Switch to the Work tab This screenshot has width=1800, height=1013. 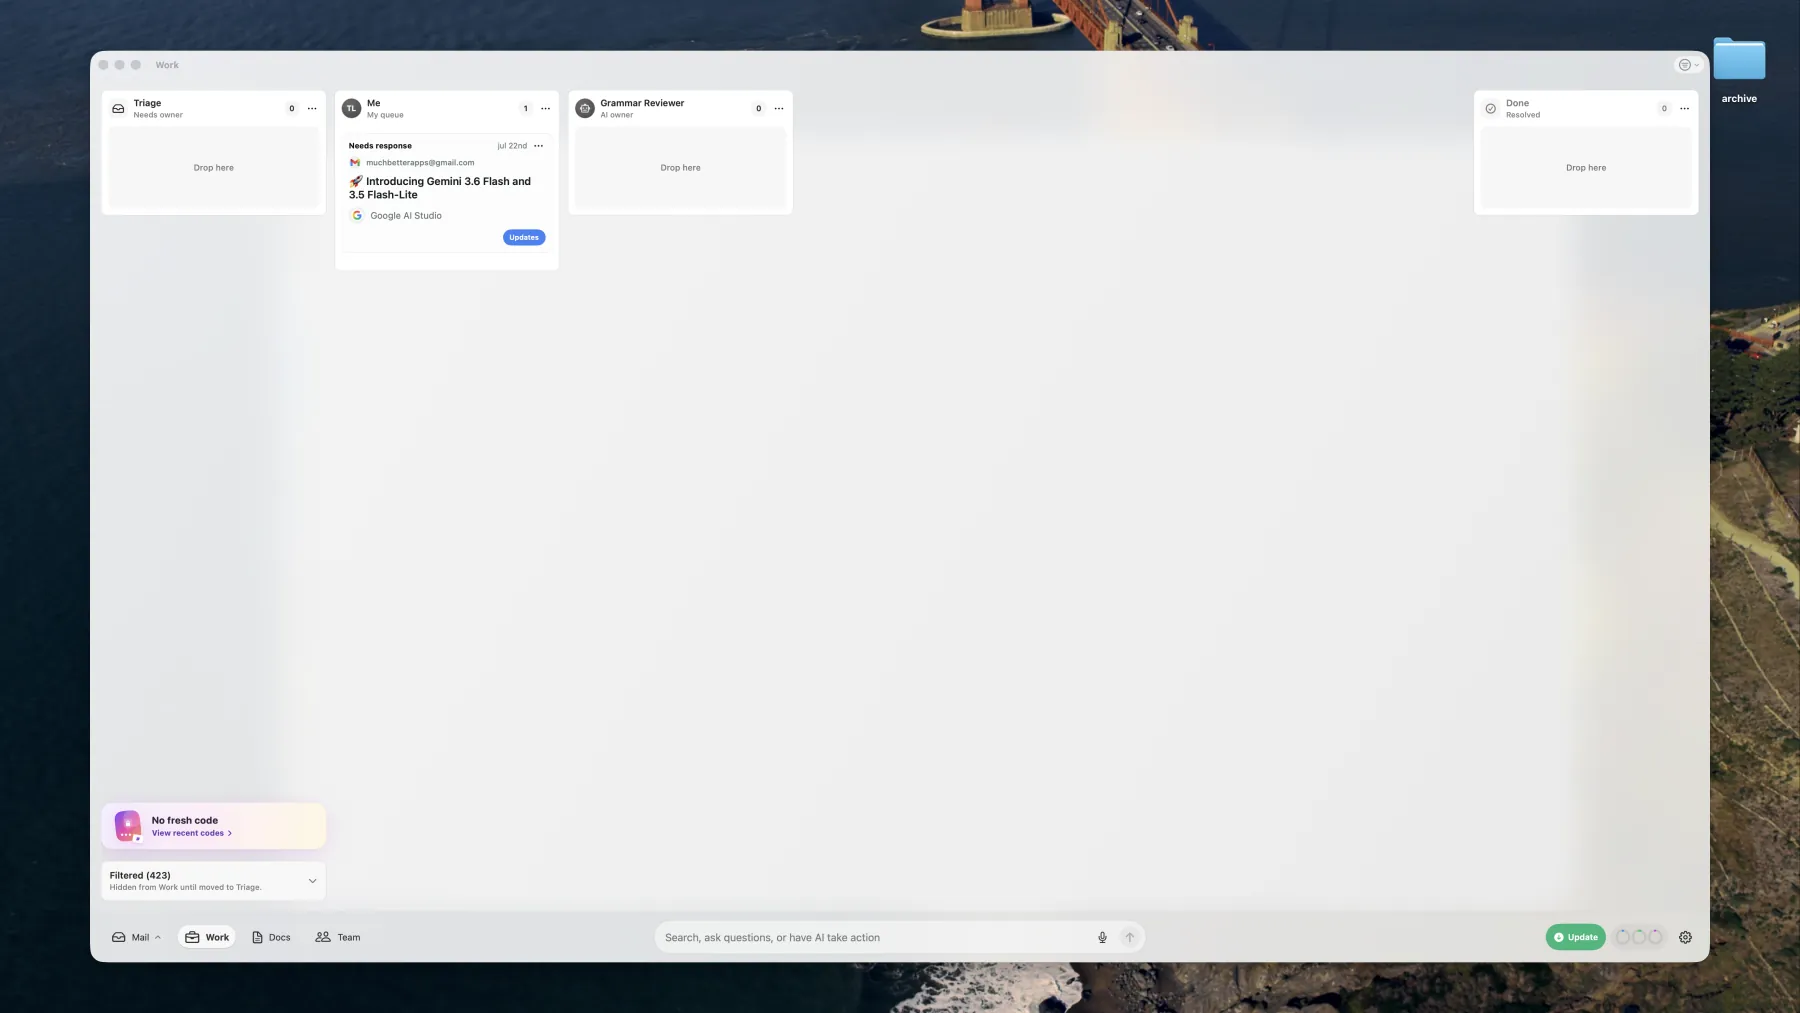click(x=207, y=937)
